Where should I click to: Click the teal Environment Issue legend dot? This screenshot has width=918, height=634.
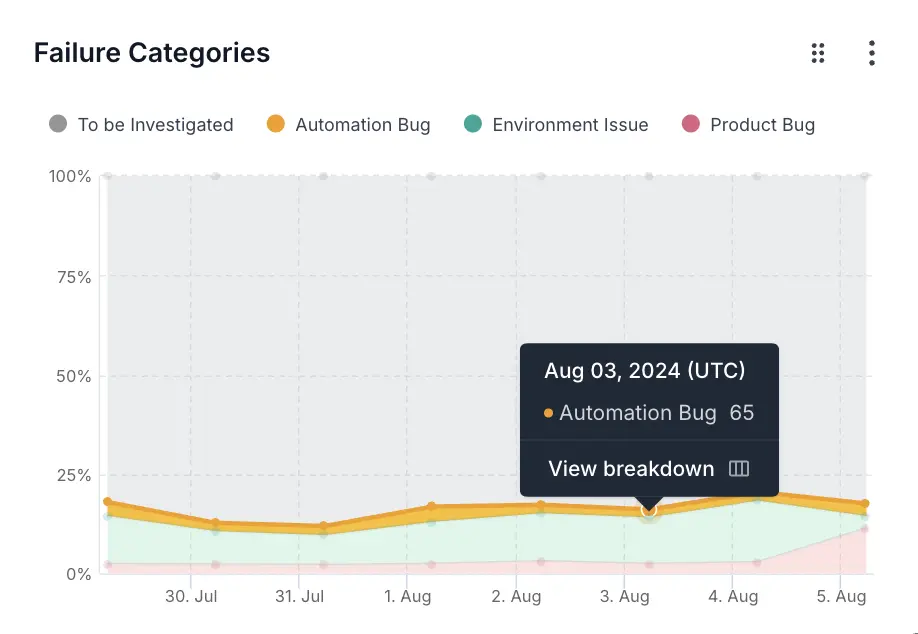[x=473, y=124]
